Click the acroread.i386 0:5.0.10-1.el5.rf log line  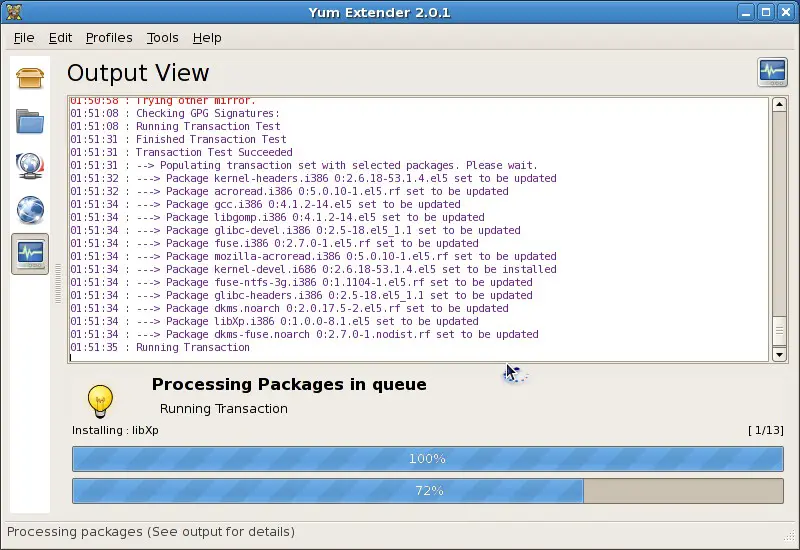289,191
